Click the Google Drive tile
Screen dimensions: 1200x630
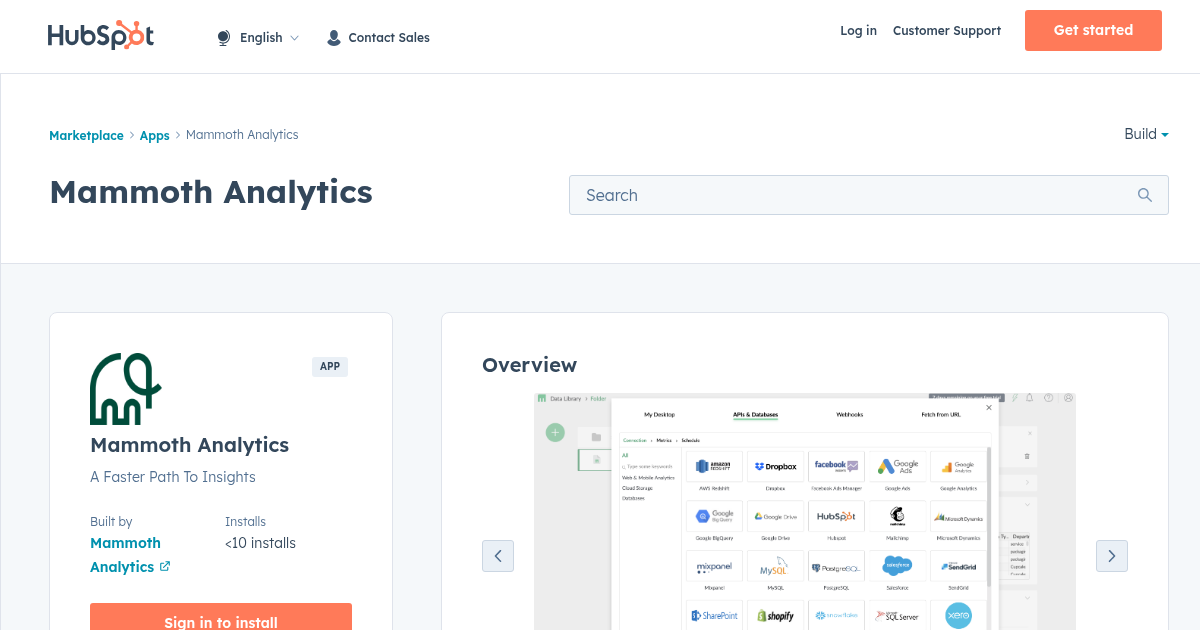tap(775, 517)
